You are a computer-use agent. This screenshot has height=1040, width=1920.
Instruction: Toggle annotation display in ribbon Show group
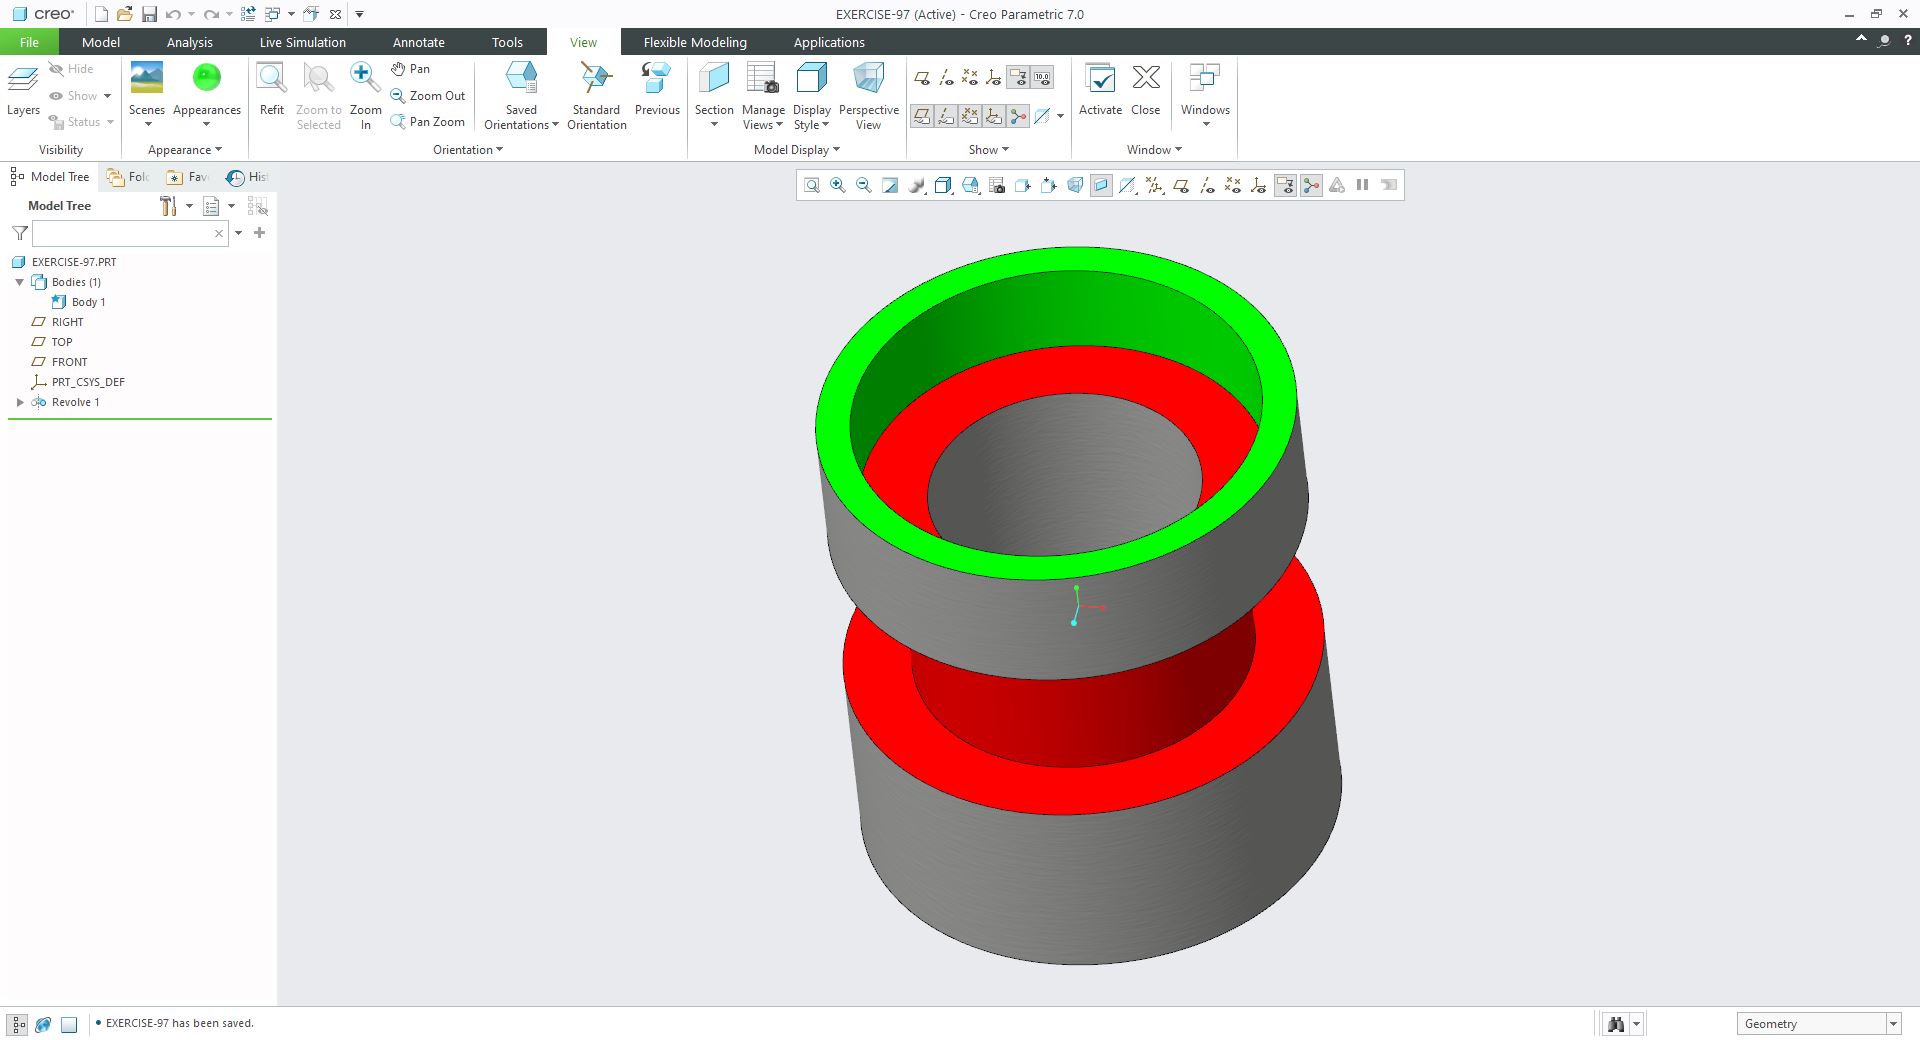point(1018,77)
